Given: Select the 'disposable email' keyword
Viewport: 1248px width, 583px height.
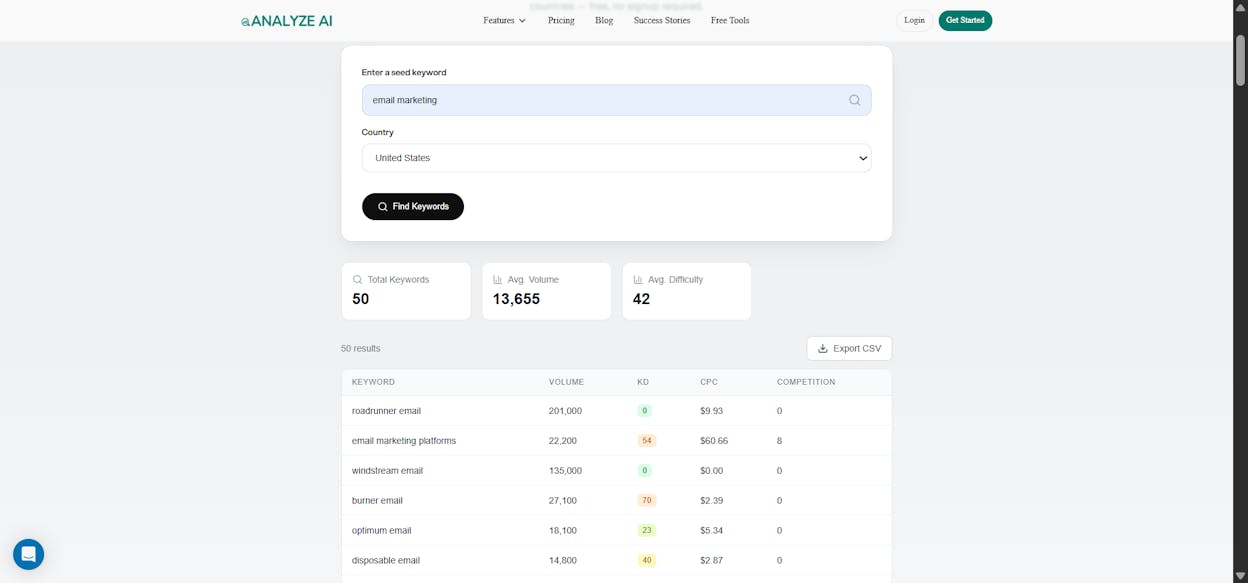Looking at the screenshot, I should tap(386, 561).
